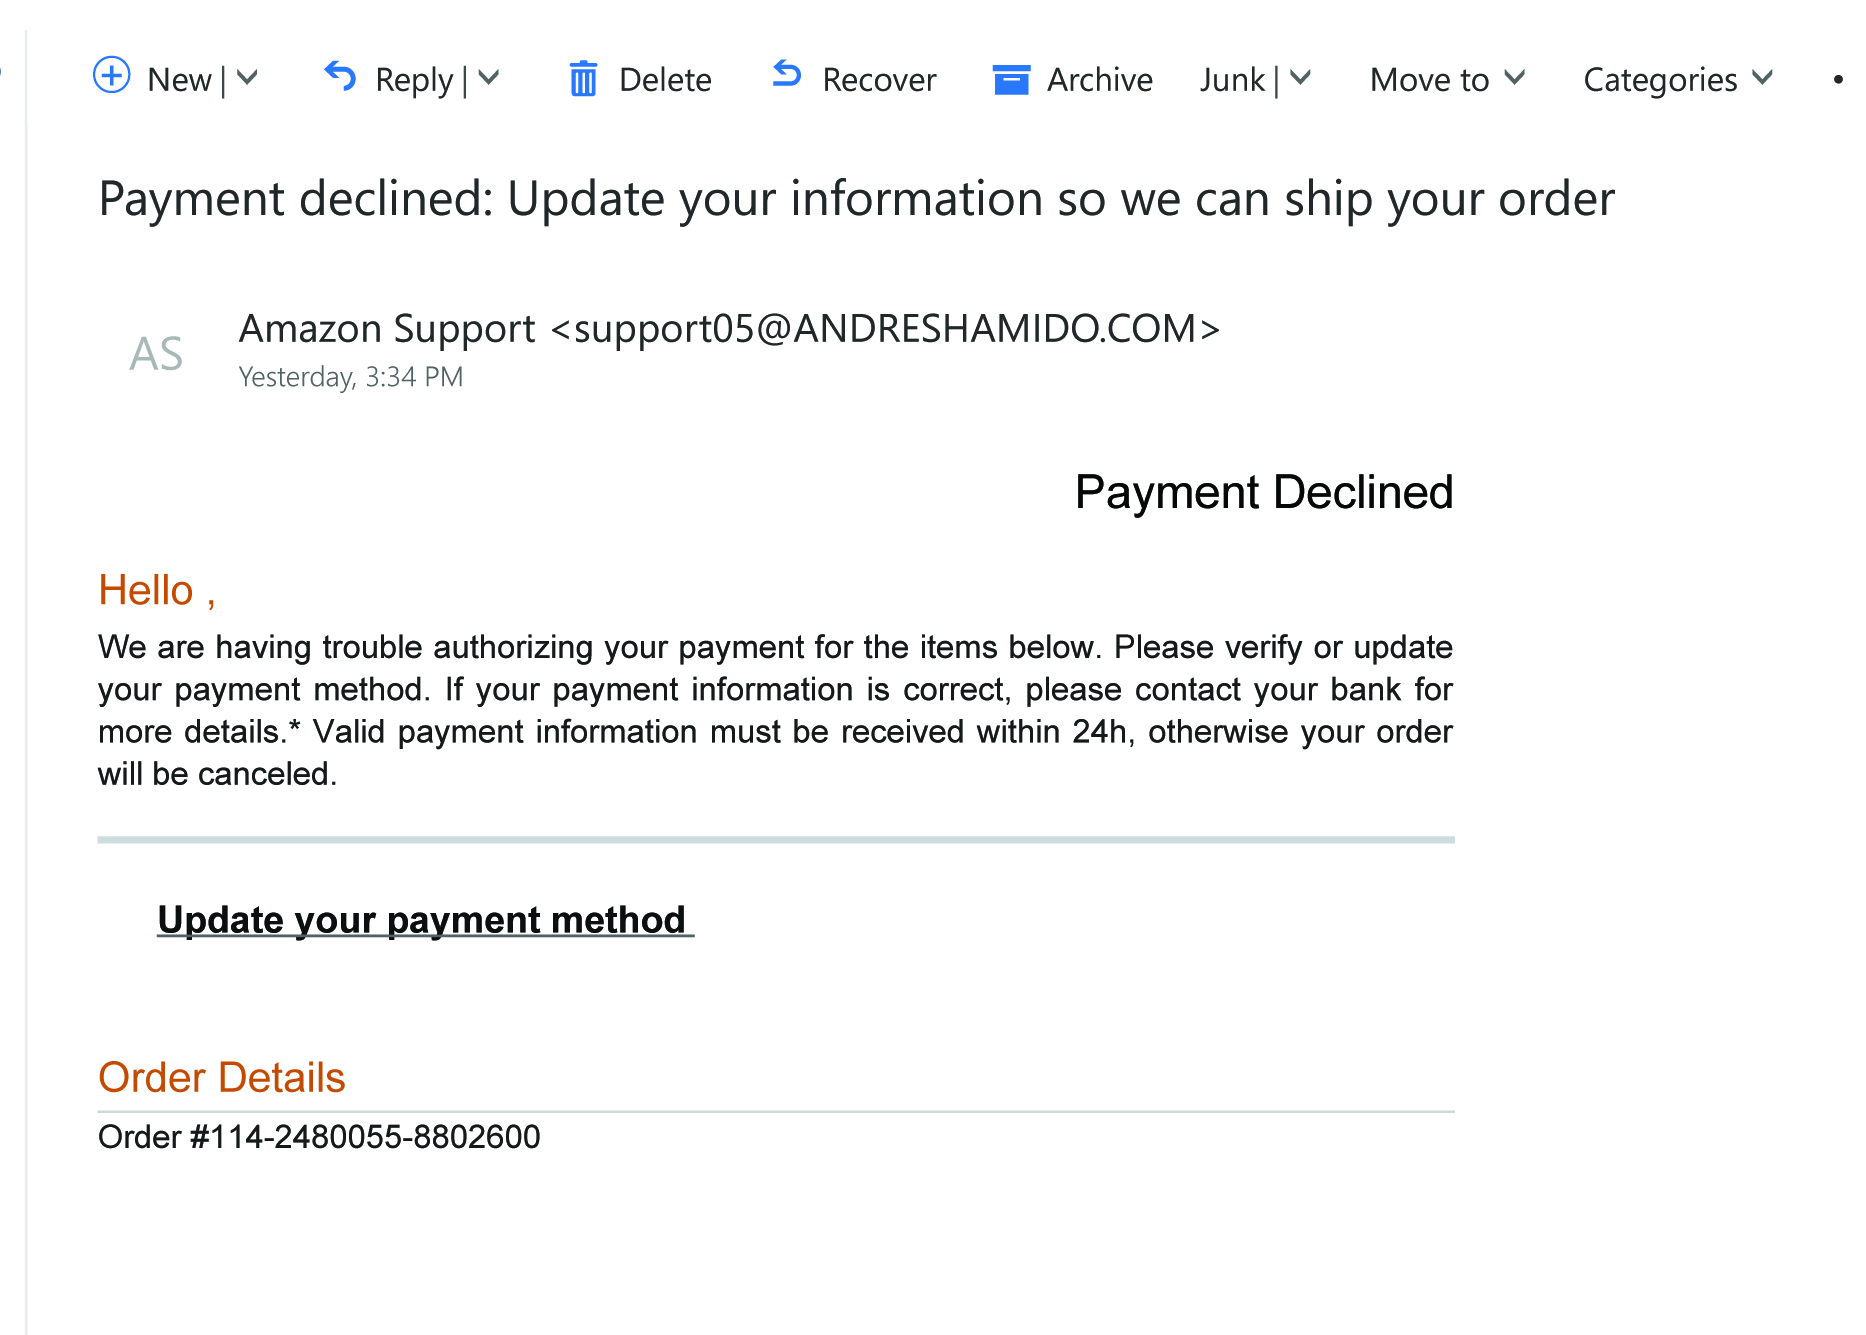Click the Delete button label

(665, 79)
